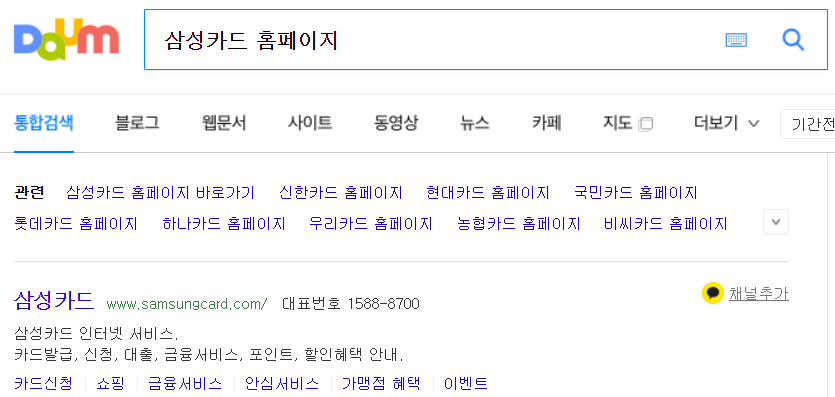Open the www.samsungcard.com URL link
Screen dimensions: 835x397
tap(187, 304)
